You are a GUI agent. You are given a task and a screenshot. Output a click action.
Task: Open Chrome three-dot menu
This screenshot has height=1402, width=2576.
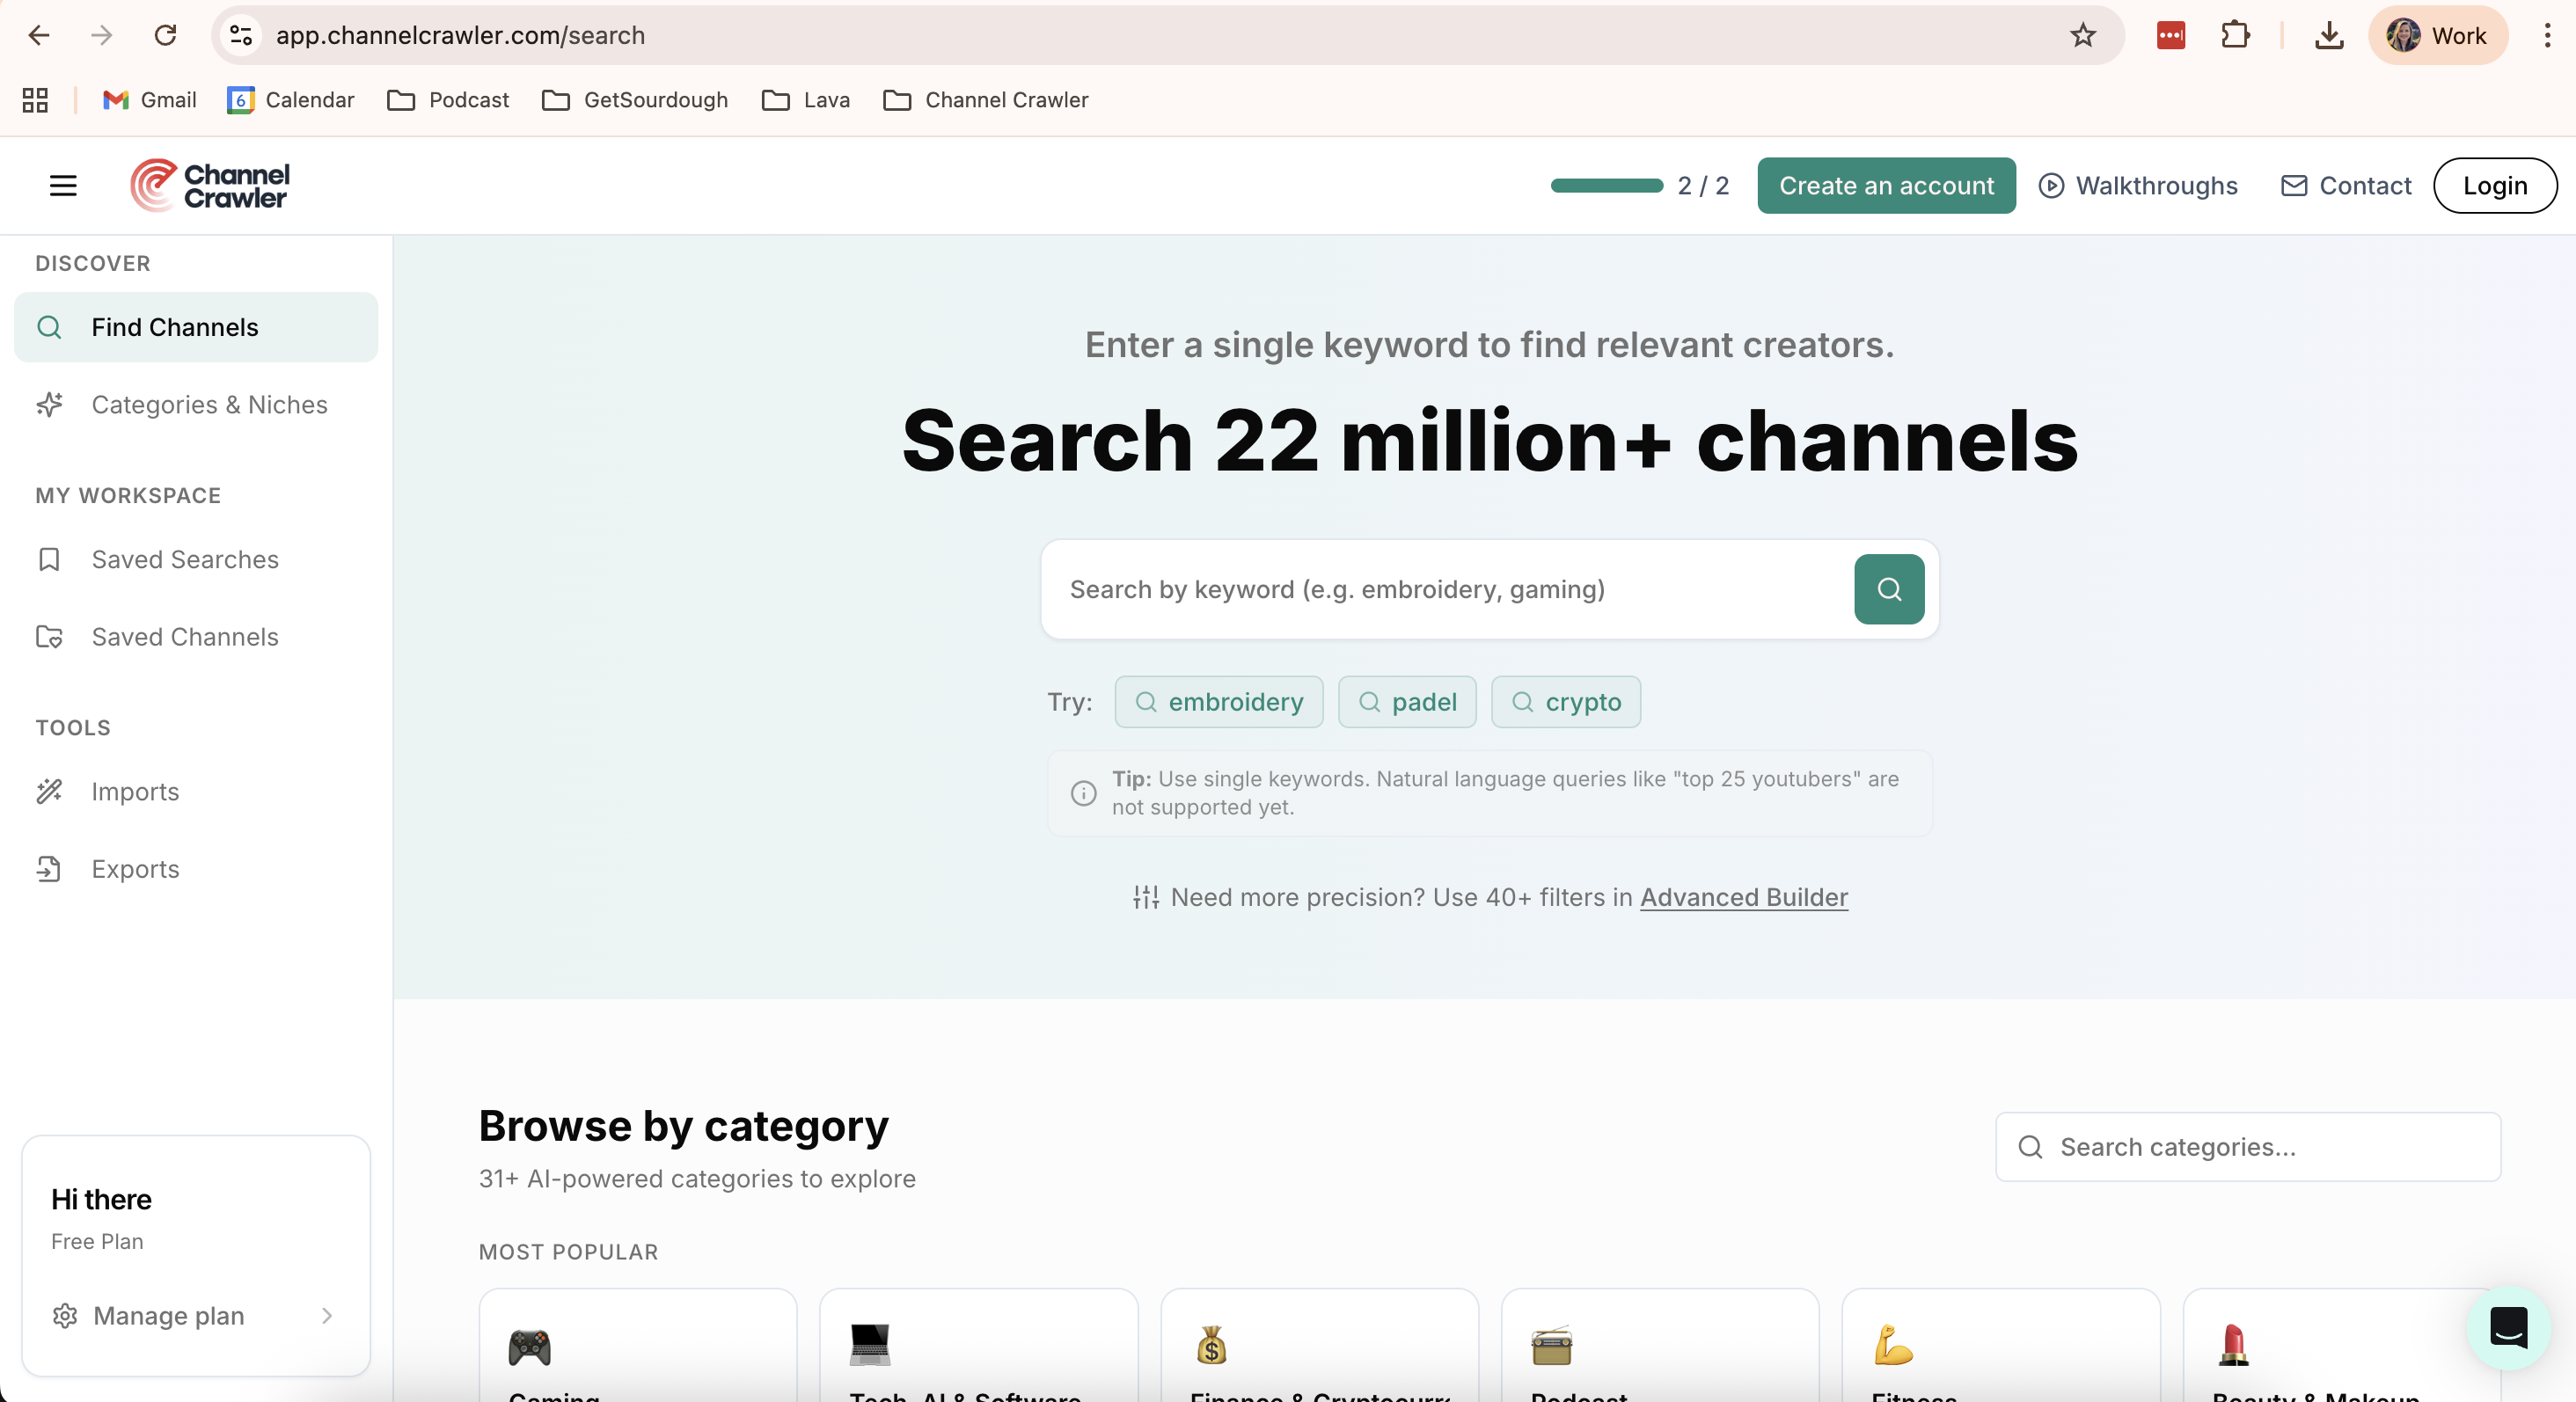2546,36
